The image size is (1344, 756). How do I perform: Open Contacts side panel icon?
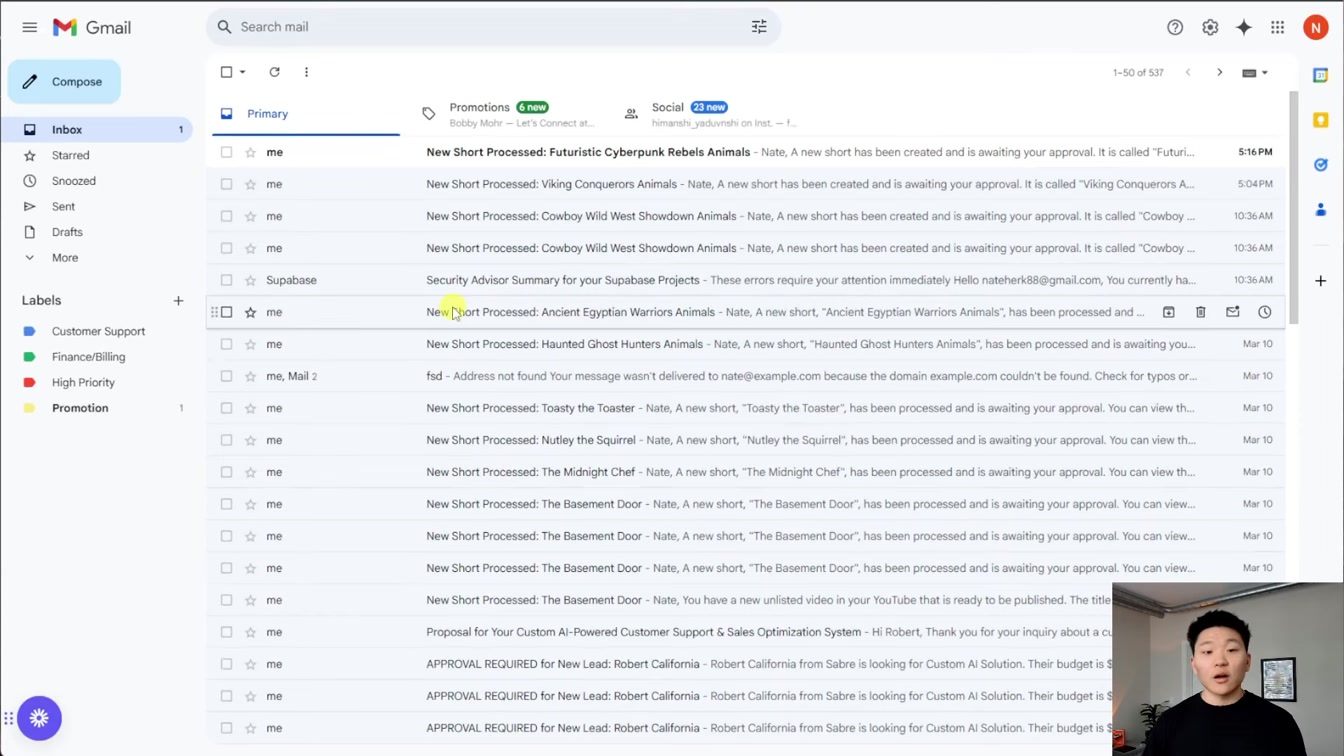(x=1321, y=210)
